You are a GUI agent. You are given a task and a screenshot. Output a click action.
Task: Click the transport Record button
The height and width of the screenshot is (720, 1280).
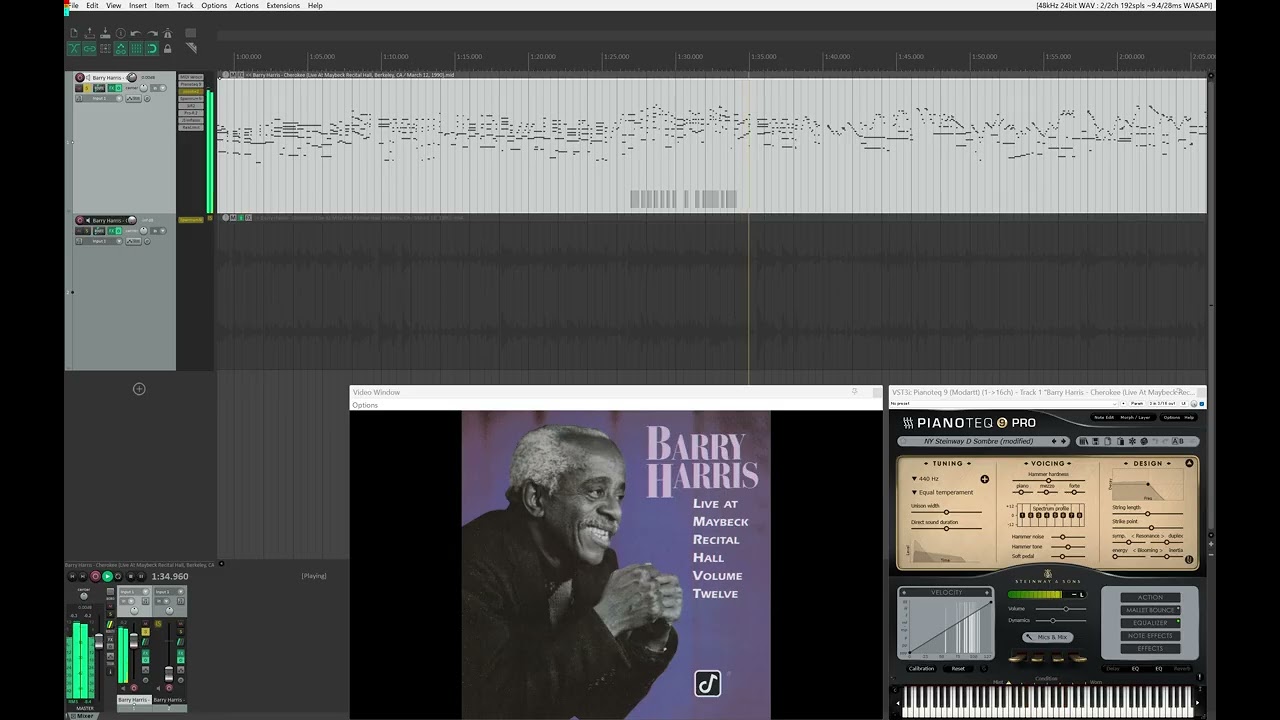point(96,576)
